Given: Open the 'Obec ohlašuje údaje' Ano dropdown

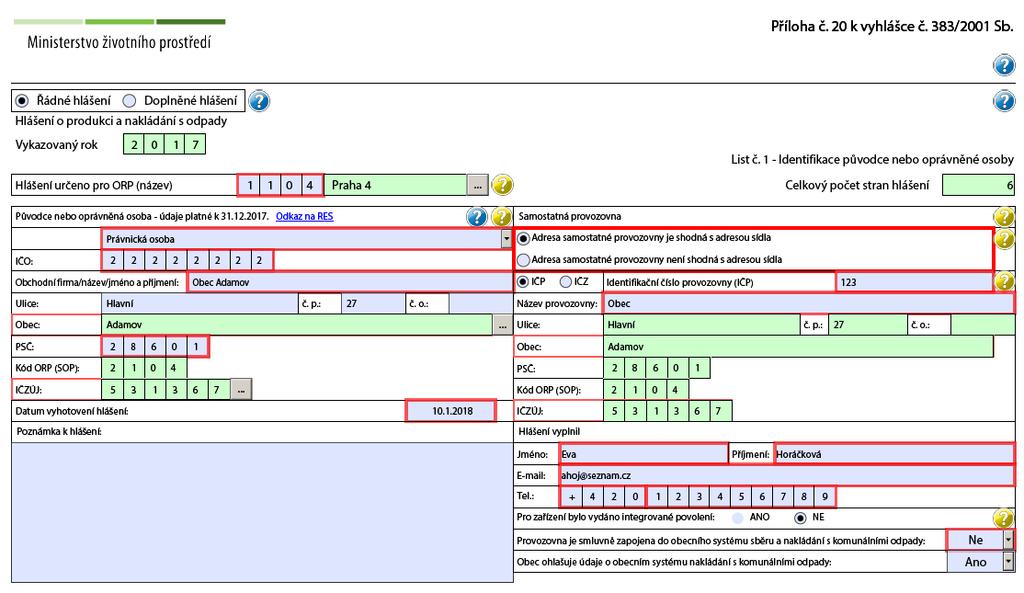Looking at the screenshot, I should click(1008, 562).
